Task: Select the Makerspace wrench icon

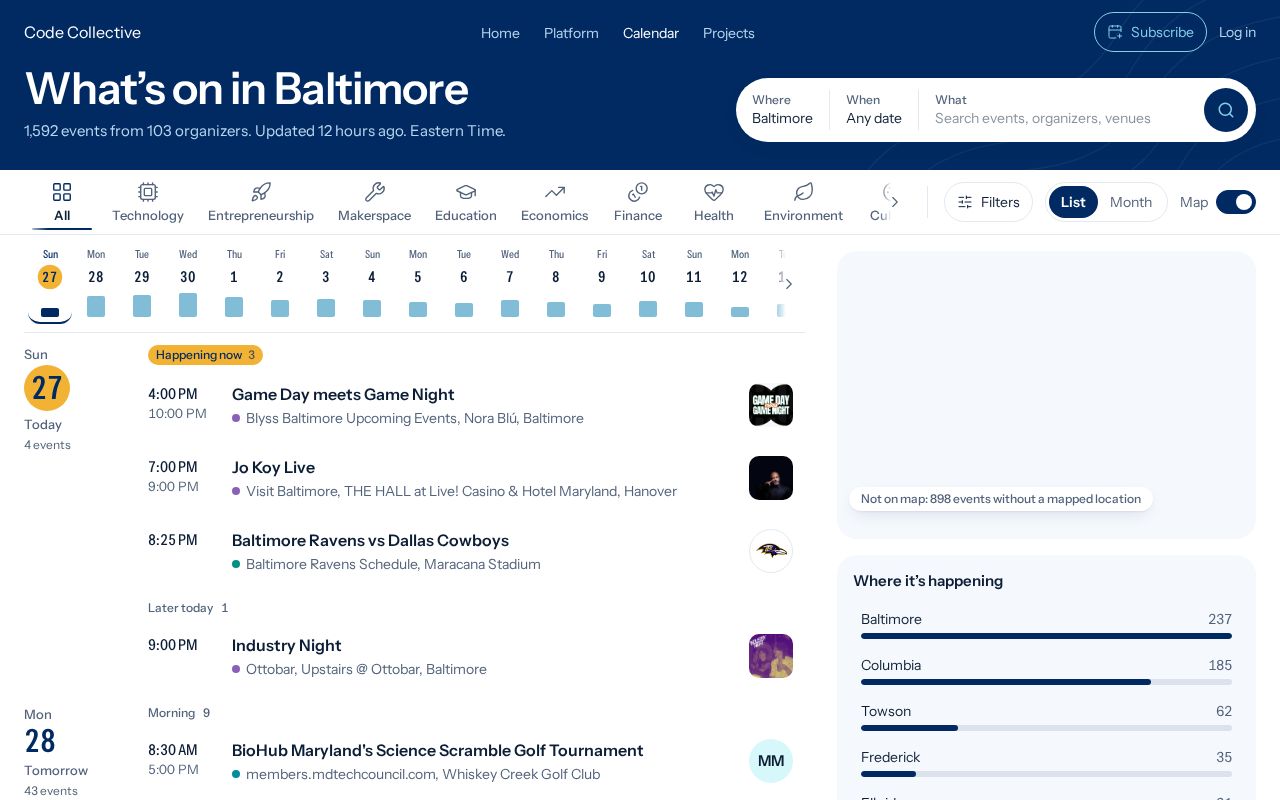Action: (375, 192)
